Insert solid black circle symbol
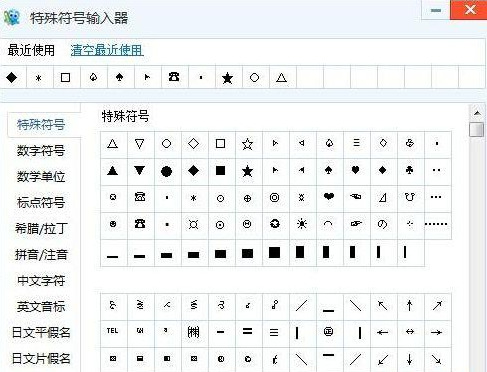The height and width of the screenshot is (372, 487). coord(166,171)
